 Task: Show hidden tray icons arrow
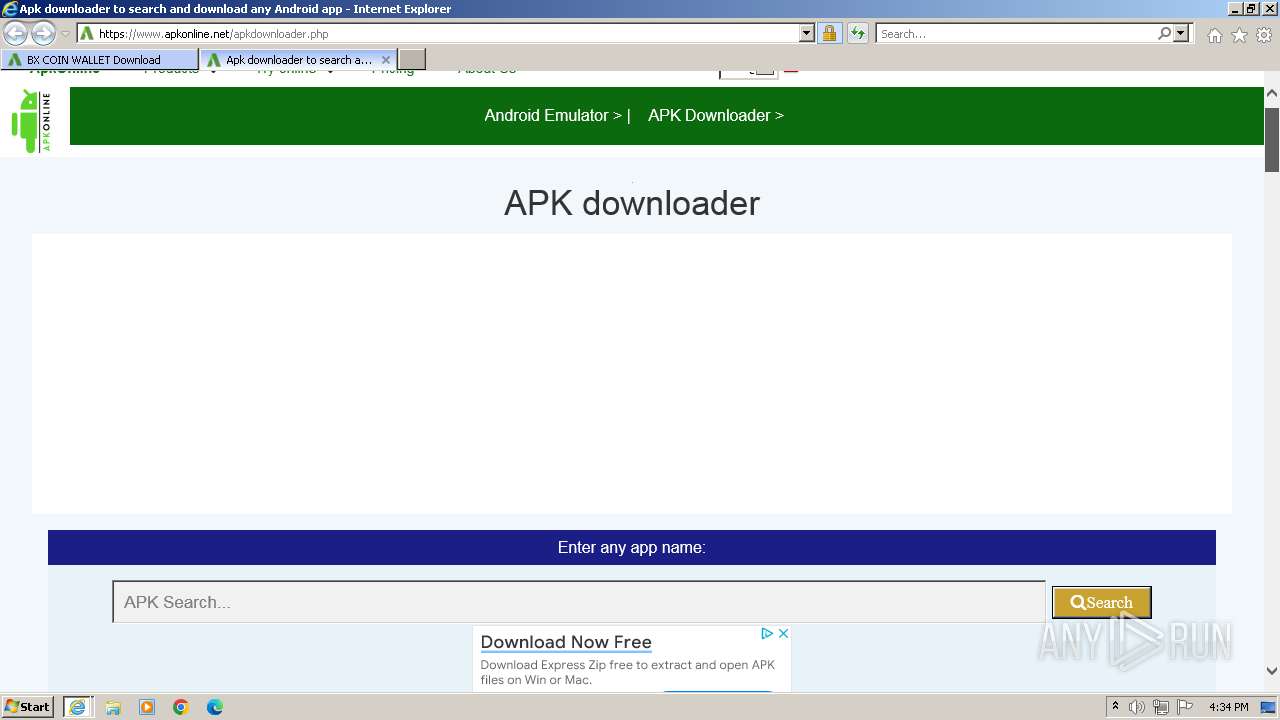pyautogui.click(x=1115, y=707)
